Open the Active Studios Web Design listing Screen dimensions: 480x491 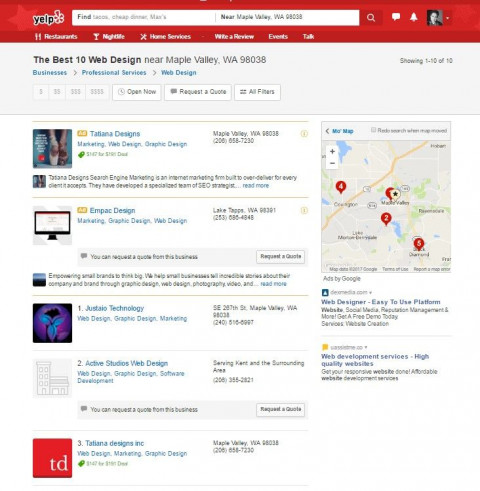coord(127,363)
